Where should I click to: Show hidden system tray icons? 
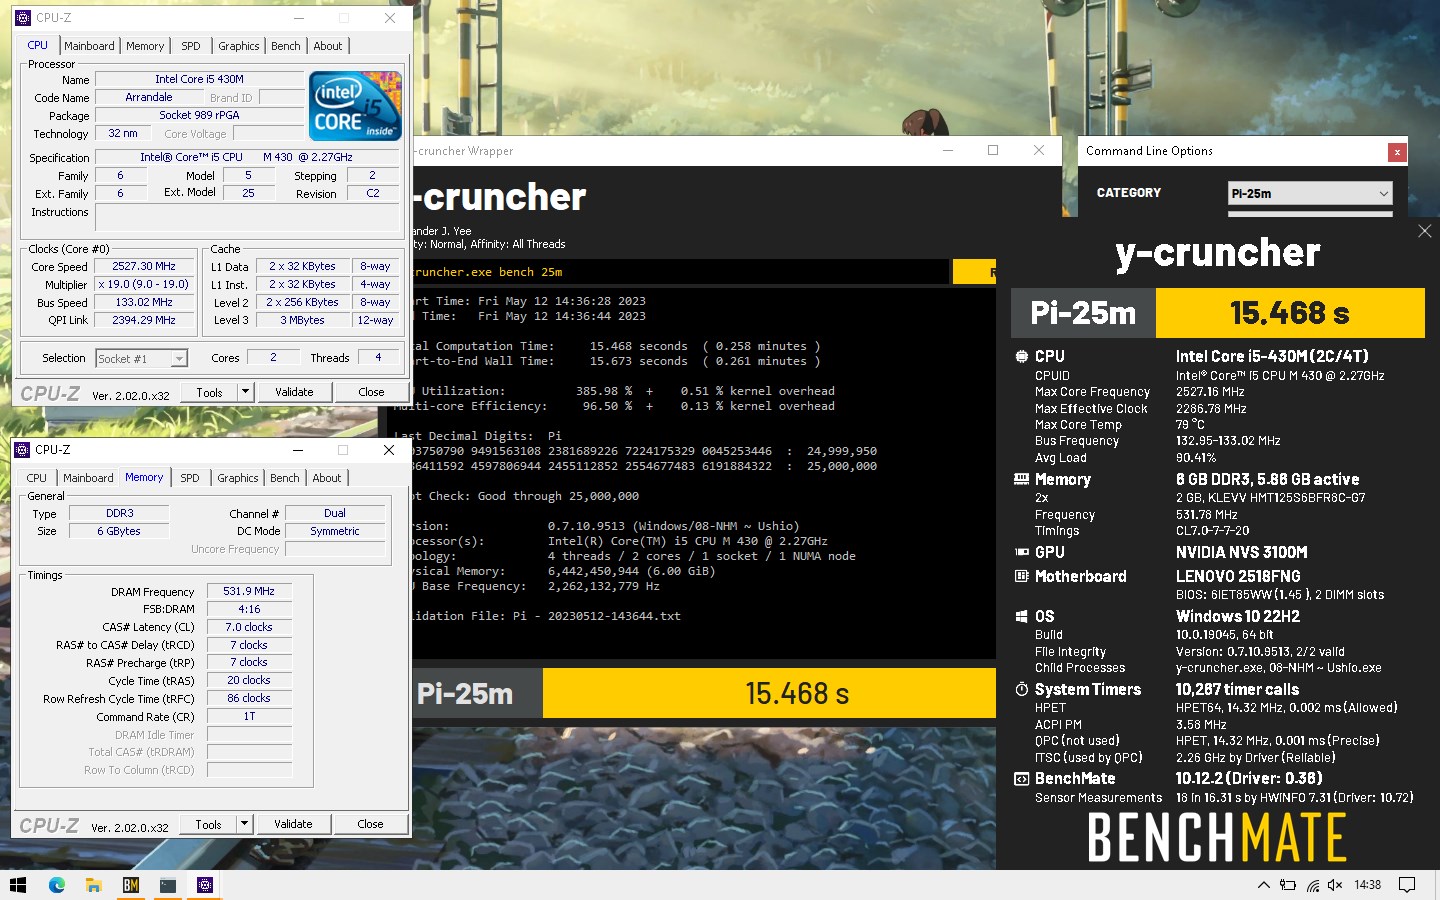[1263, 885]
